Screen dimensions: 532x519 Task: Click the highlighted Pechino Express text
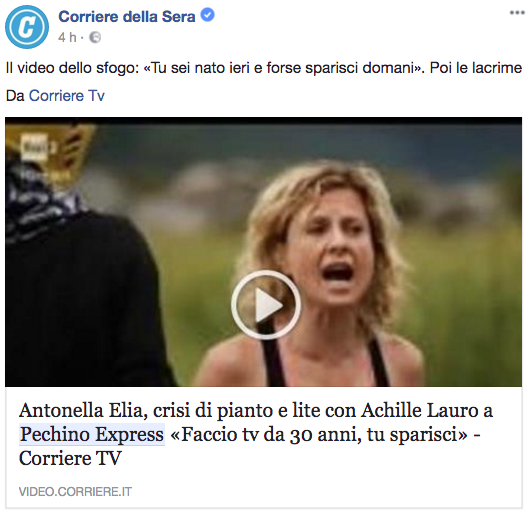point(92,435)
